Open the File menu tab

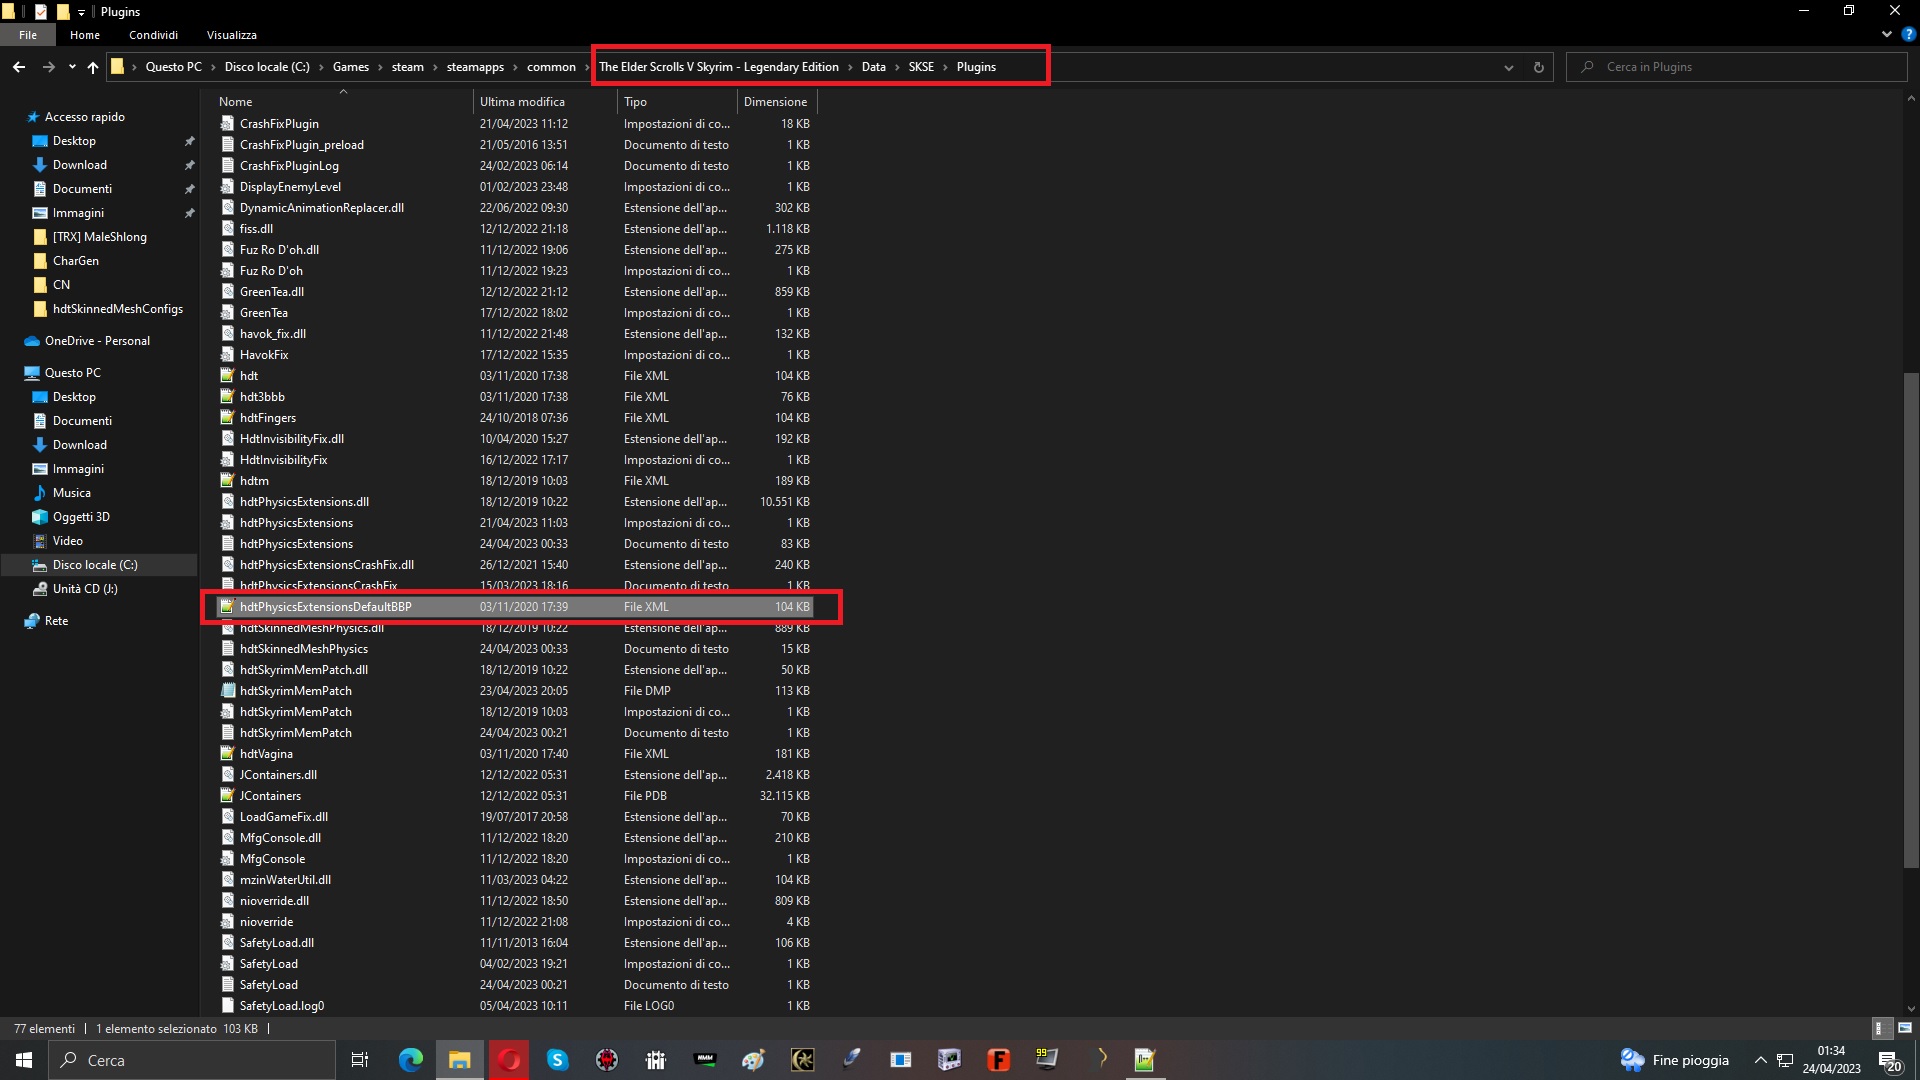(x=28, y=34)
